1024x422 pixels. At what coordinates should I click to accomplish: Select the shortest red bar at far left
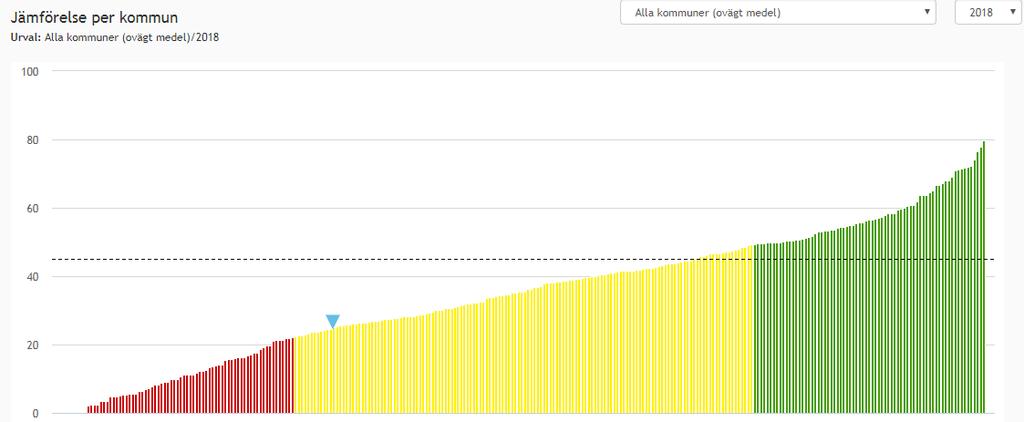pyautogui.click(x=88, y=409)
